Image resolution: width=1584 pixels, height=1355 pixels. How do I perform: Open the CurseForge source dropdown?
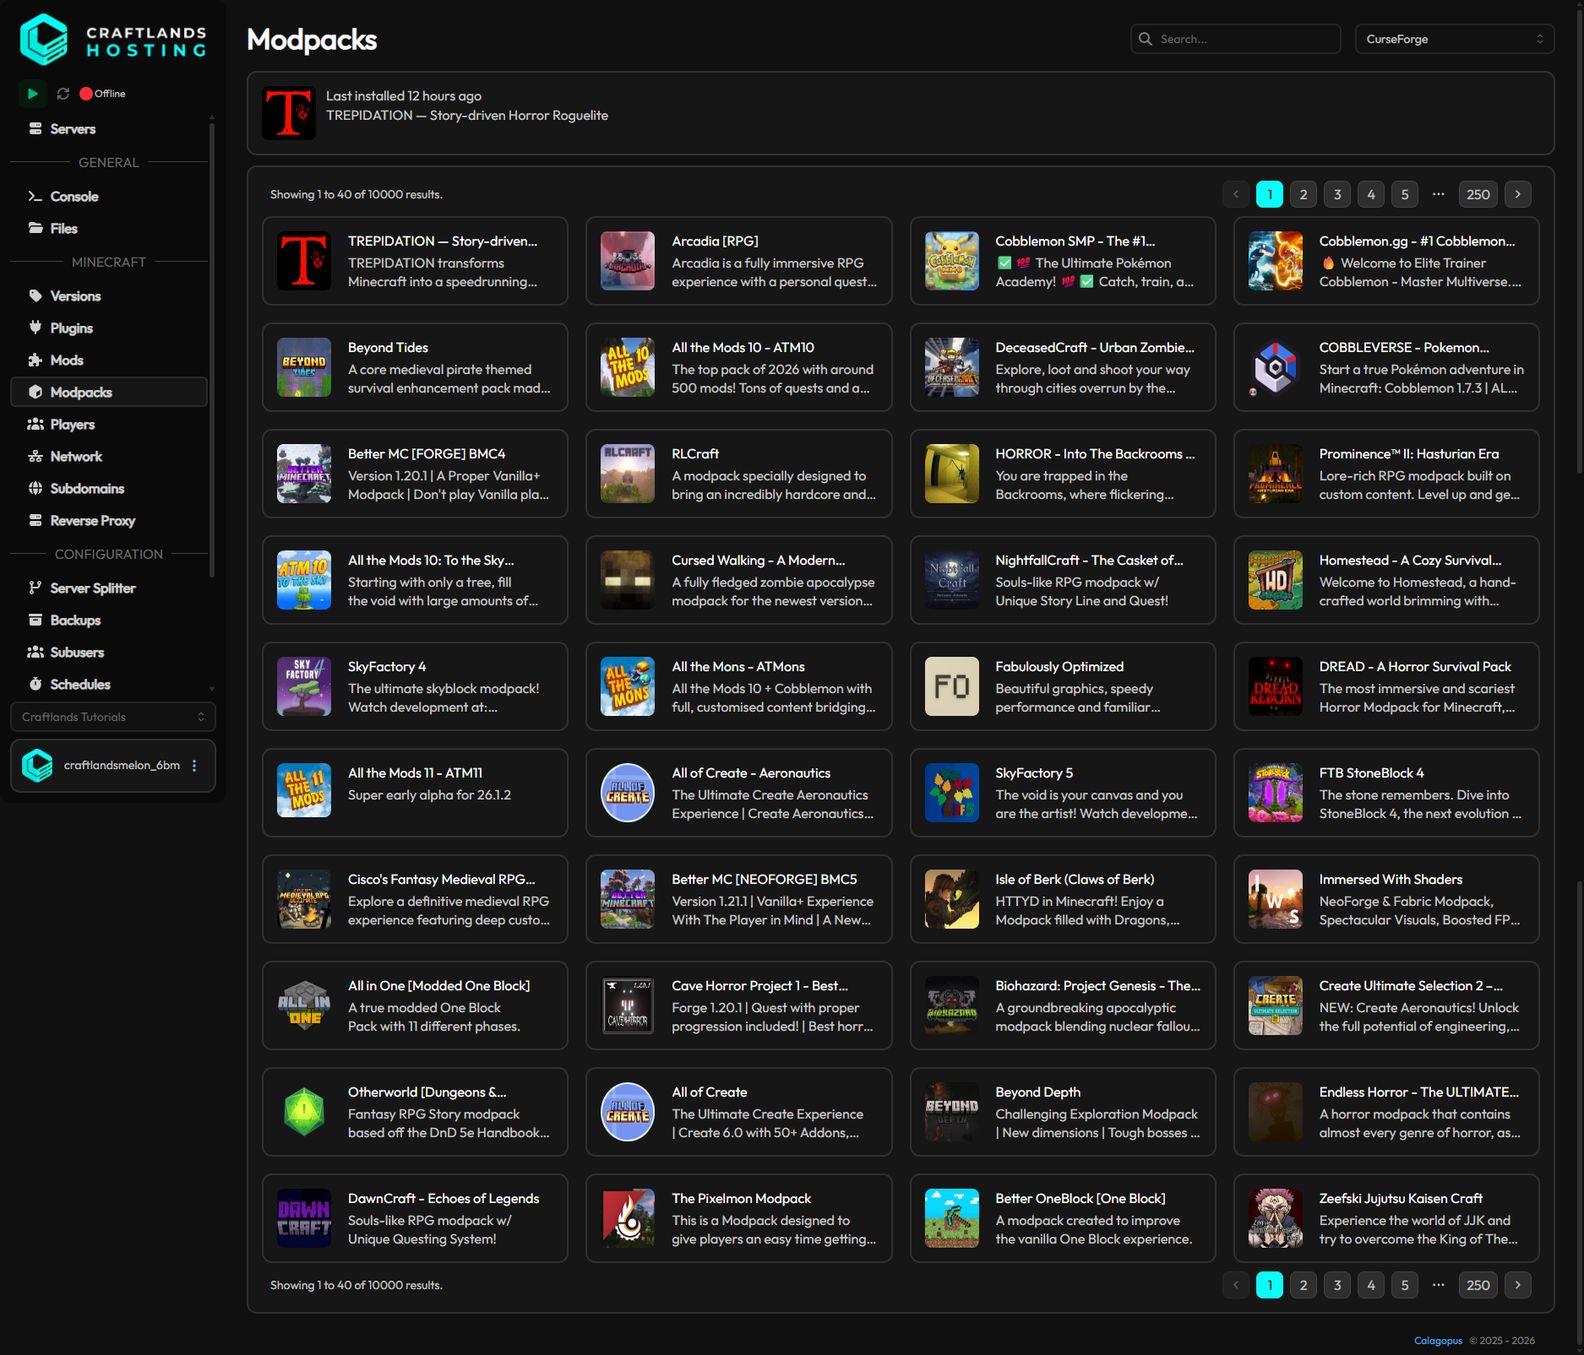click(1454, 39)
